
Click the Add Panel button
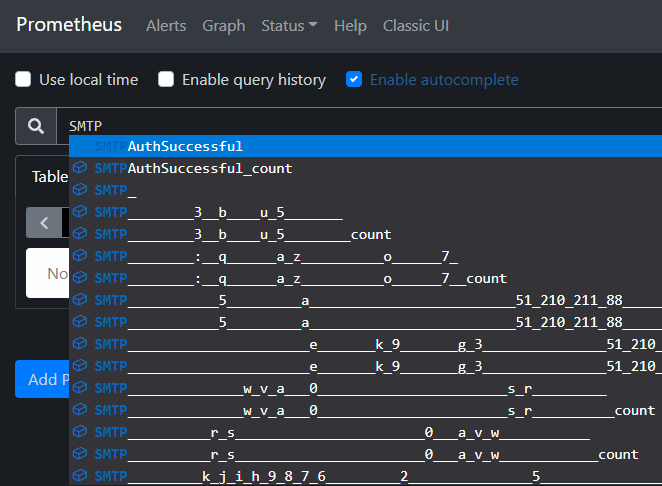tap(42, 379)
